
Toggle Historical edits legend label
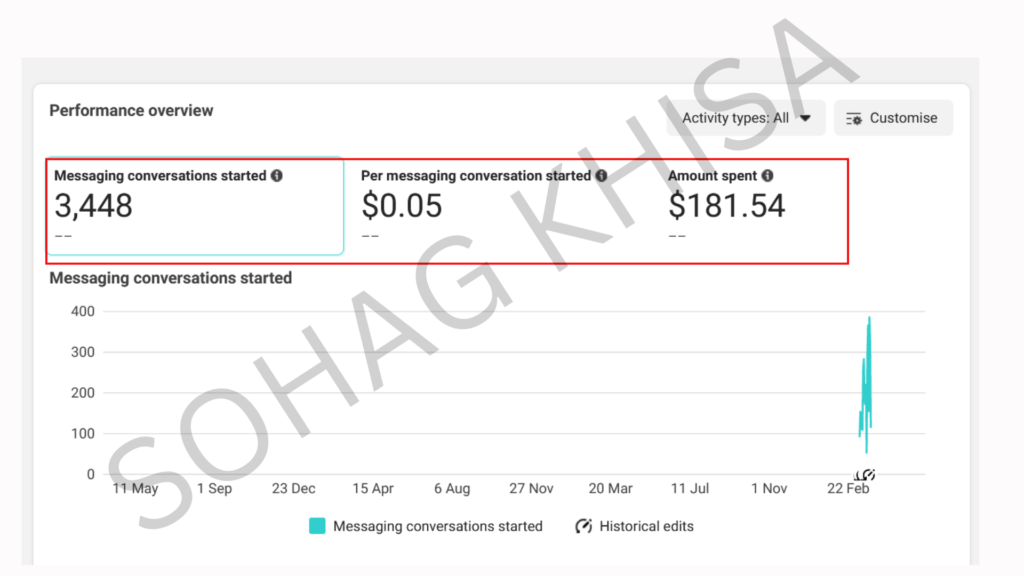pos(646,526)
